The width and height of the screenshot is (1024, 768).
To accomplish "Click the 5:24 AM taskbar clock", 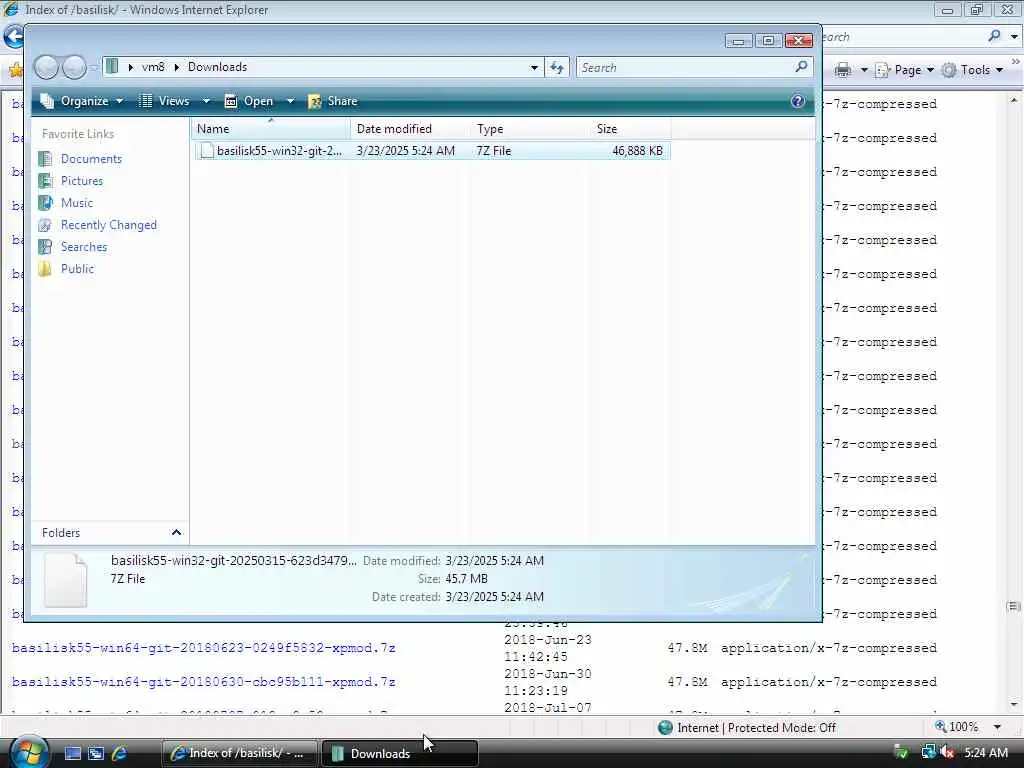I will (x=986, y=753).
